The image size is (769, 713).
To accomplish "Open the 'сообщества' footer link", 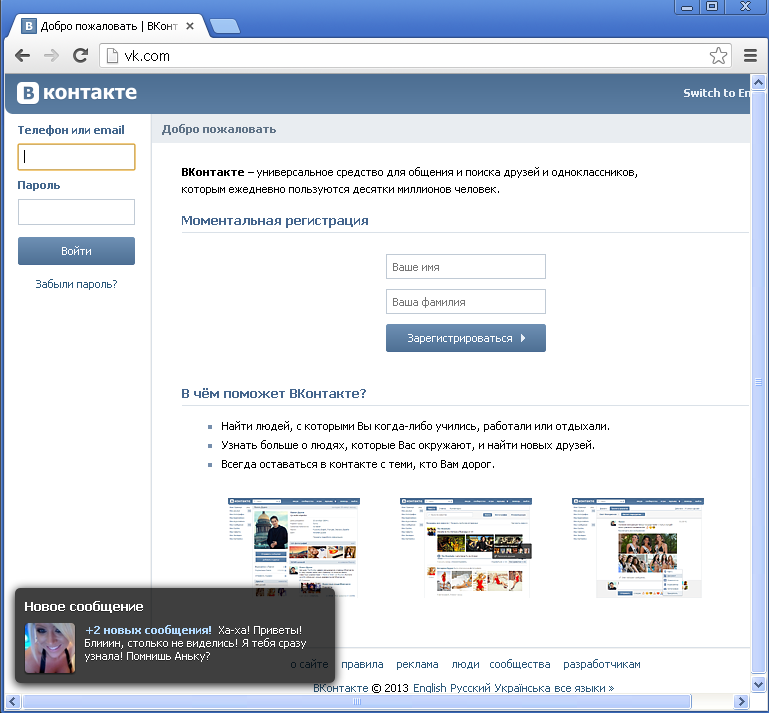I will [520, 664].
